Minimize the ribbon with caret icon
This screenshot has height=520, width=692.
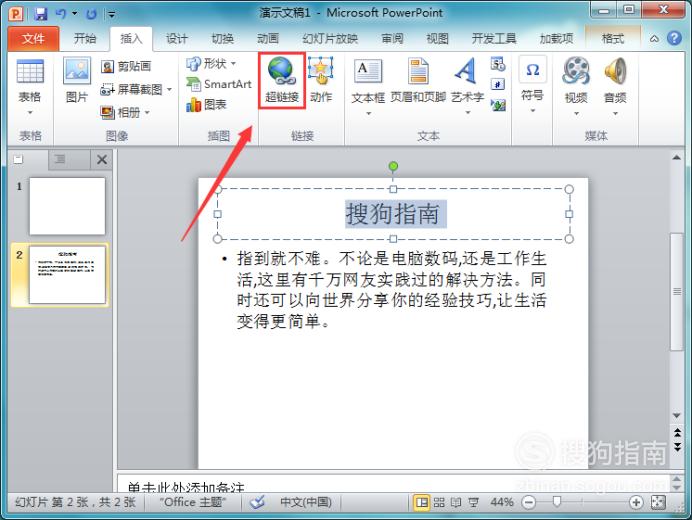[654, 39]
